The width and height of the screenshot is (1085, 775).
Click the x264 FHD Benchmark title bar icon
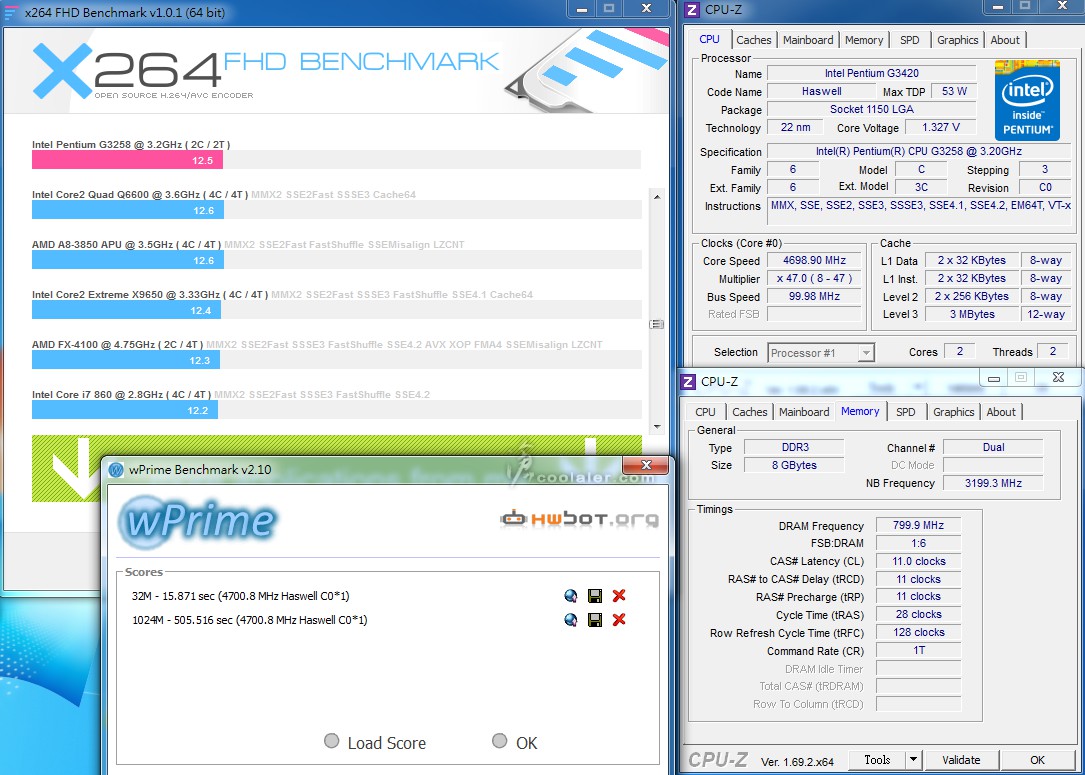coord(11,12)
